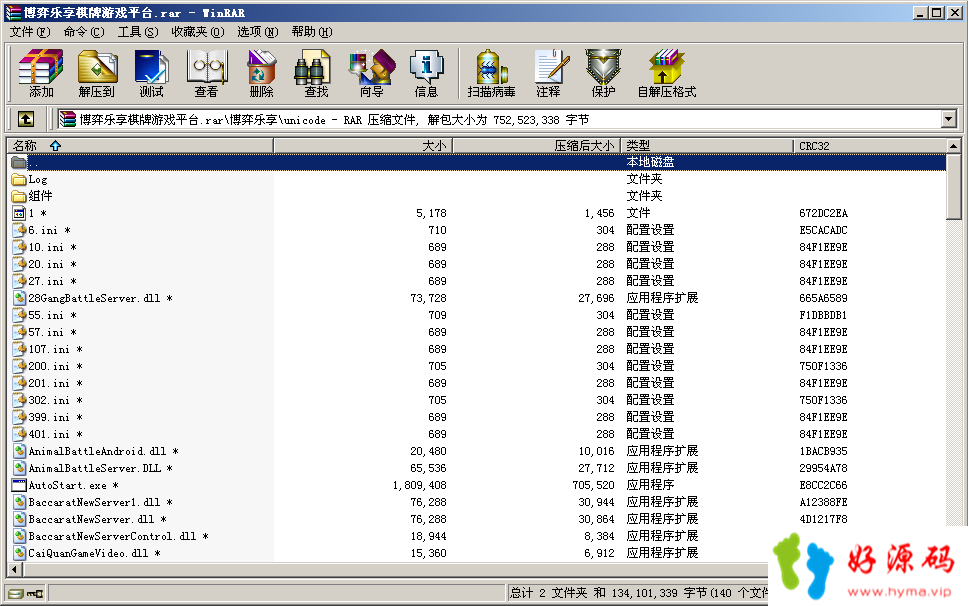Image resolution: width=968 pixels, height=606 pixels.
Task: Click the key password icon in status bar
Action: click(35, 594)
